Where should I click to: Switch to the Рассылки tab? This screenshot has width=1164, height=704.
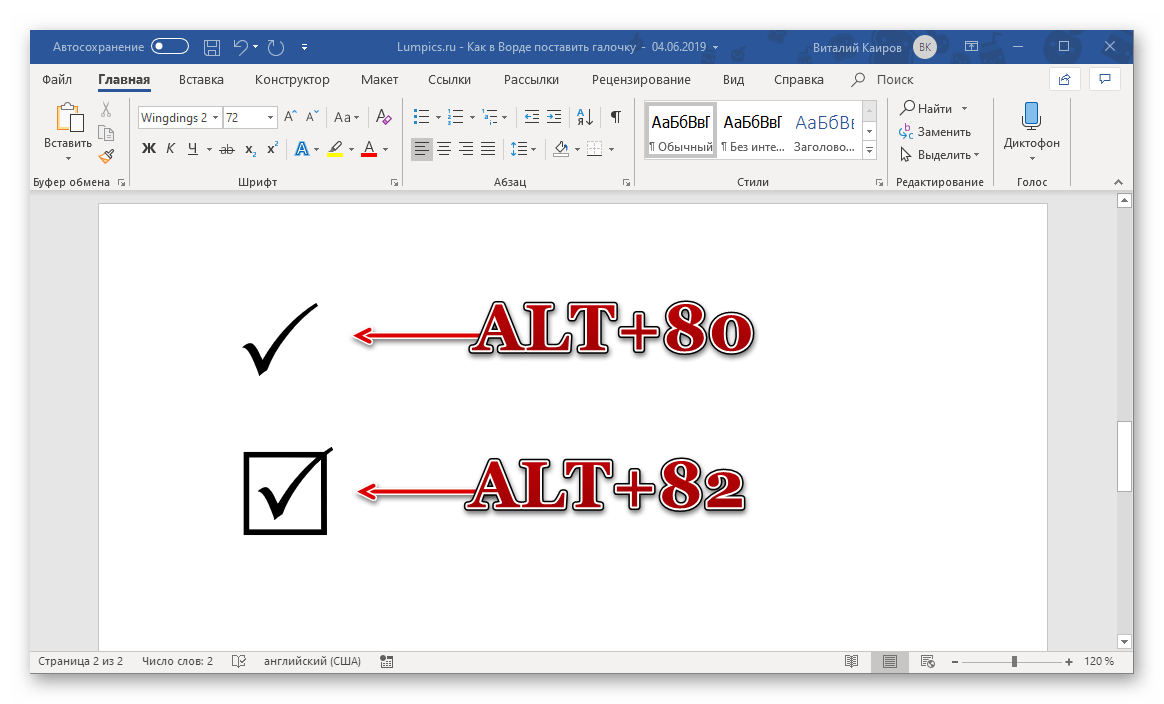tap(532, 79)
